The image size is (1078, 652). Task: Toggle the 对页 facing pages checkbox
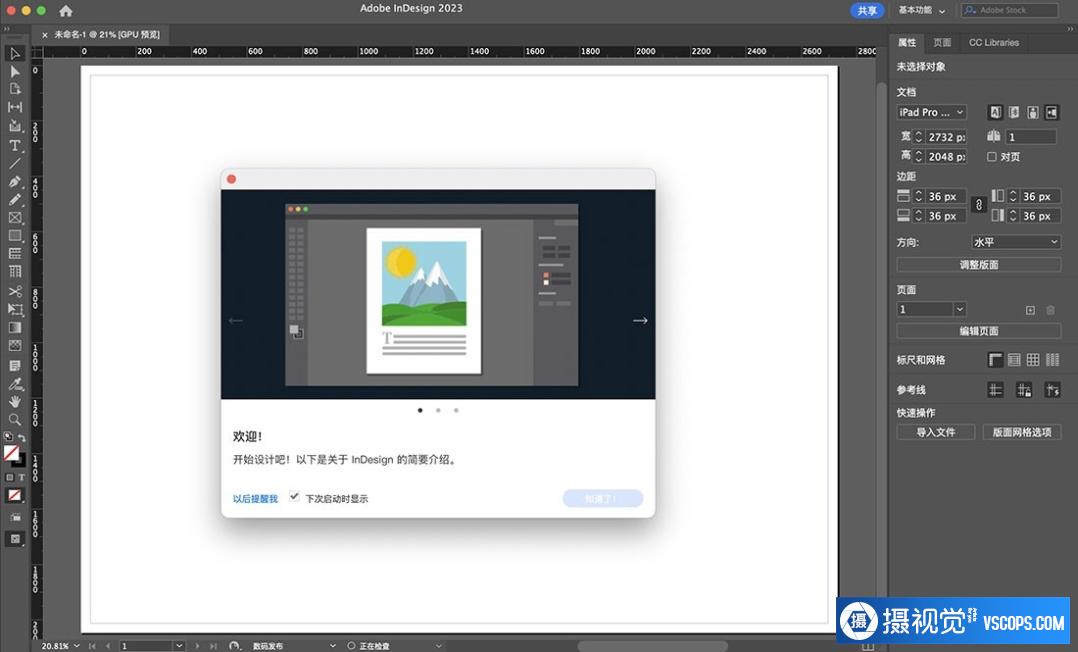click(x=991, y=157)
